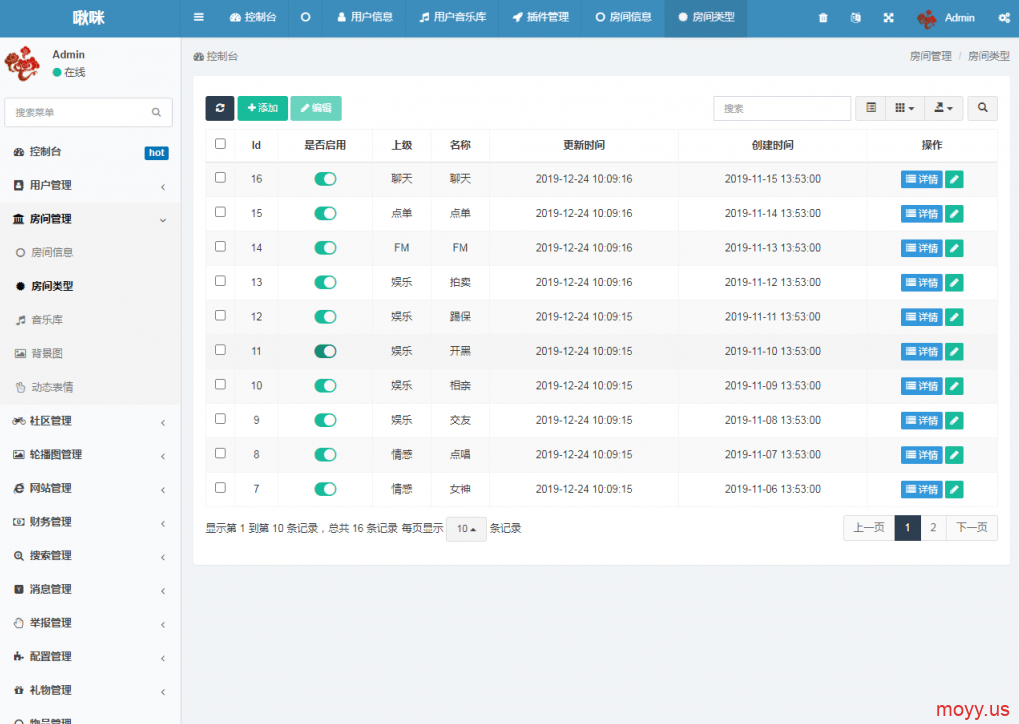Switch table to list view icon
This screenshot has width=1019, height=724.
[871, 108]
